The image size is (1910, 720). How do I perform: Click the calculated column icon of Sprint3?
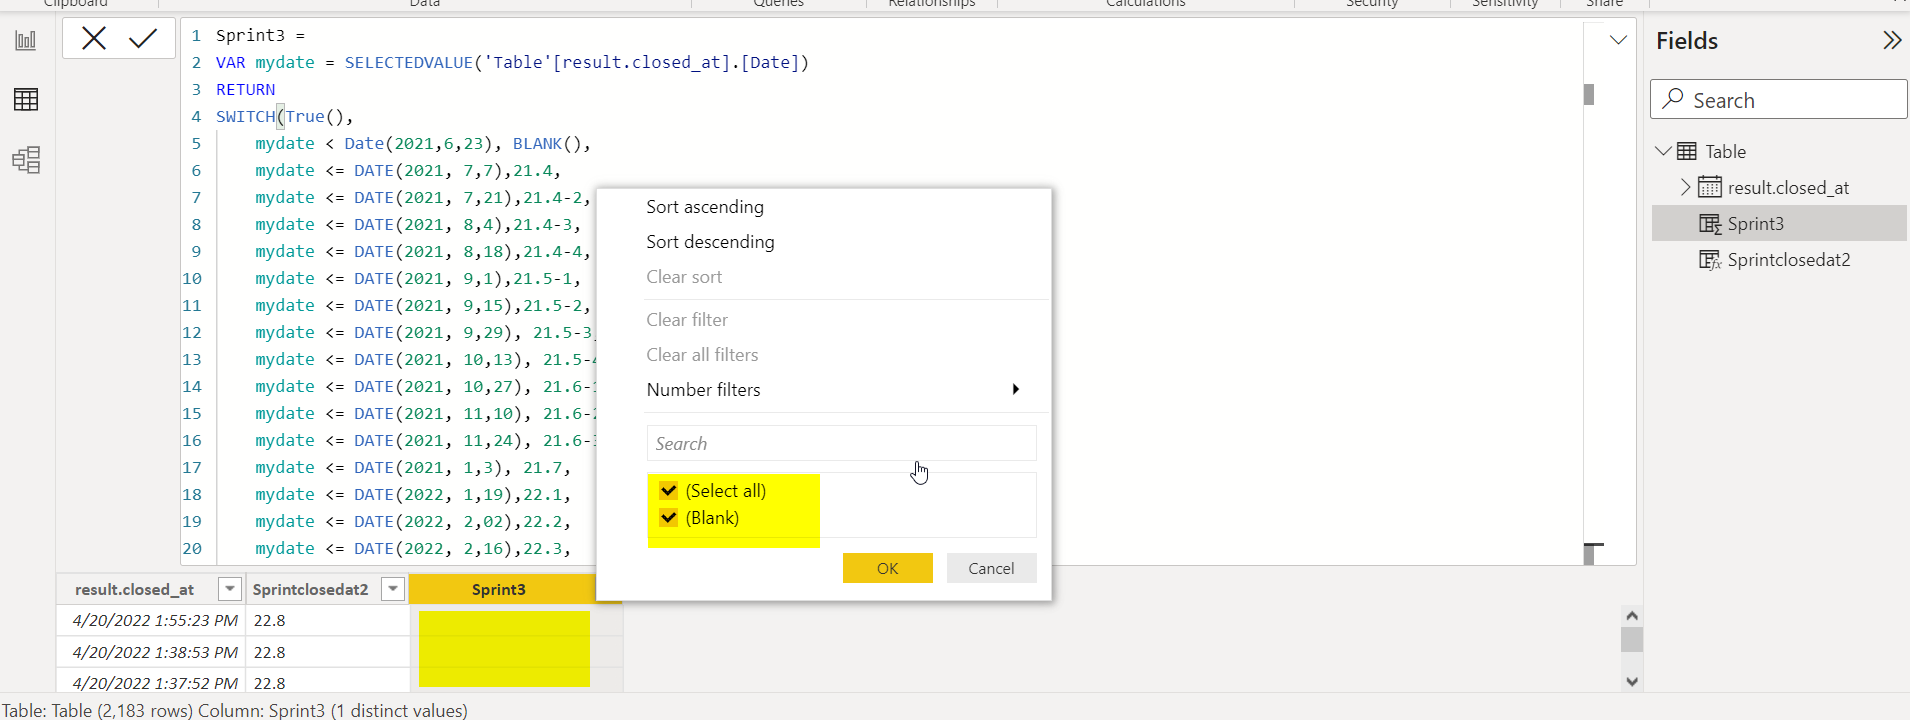(1710, 223)
